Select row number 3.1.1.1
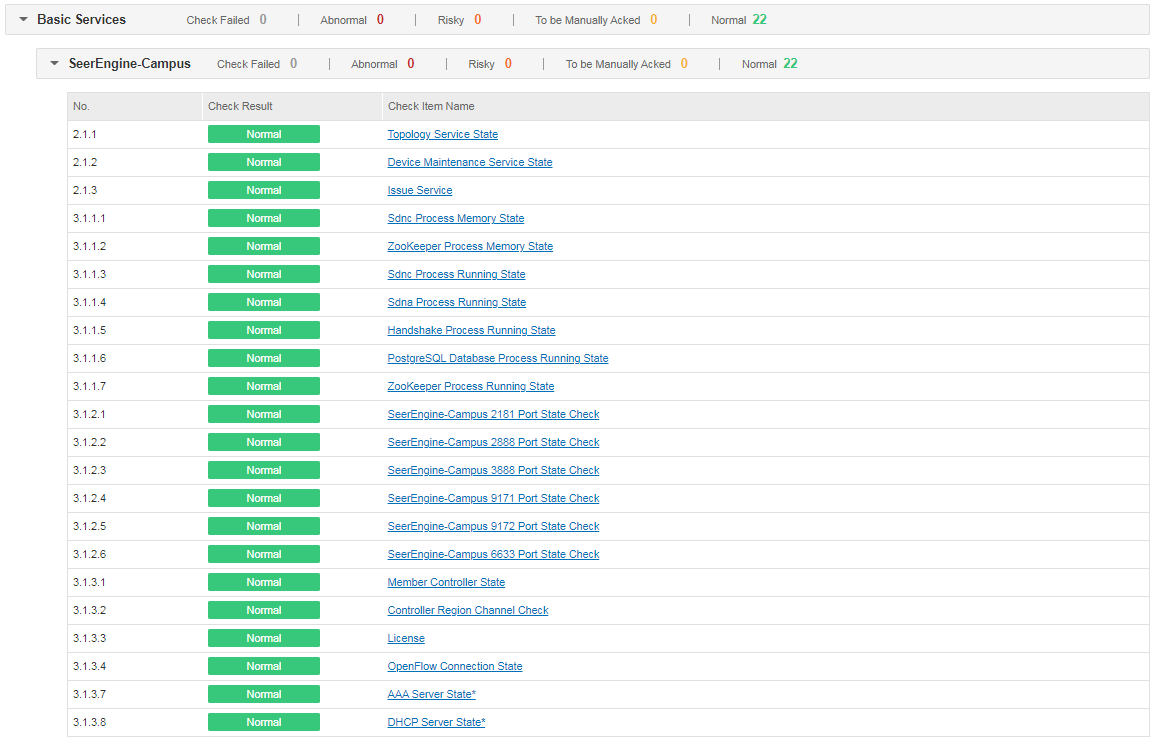The height and width of the screenshot is (746, 1156). 89,218
